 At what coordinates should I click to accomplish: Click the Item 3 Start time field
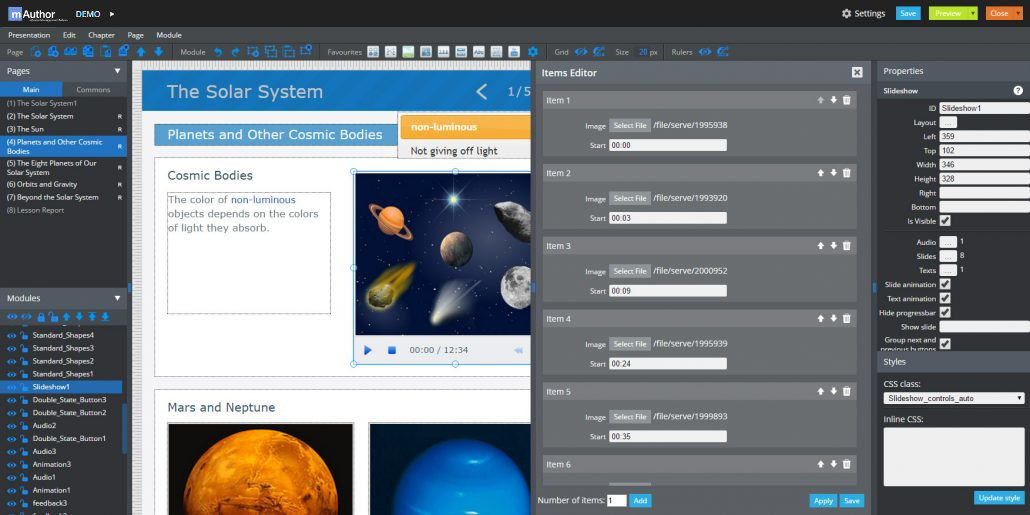tap(667, 290)
